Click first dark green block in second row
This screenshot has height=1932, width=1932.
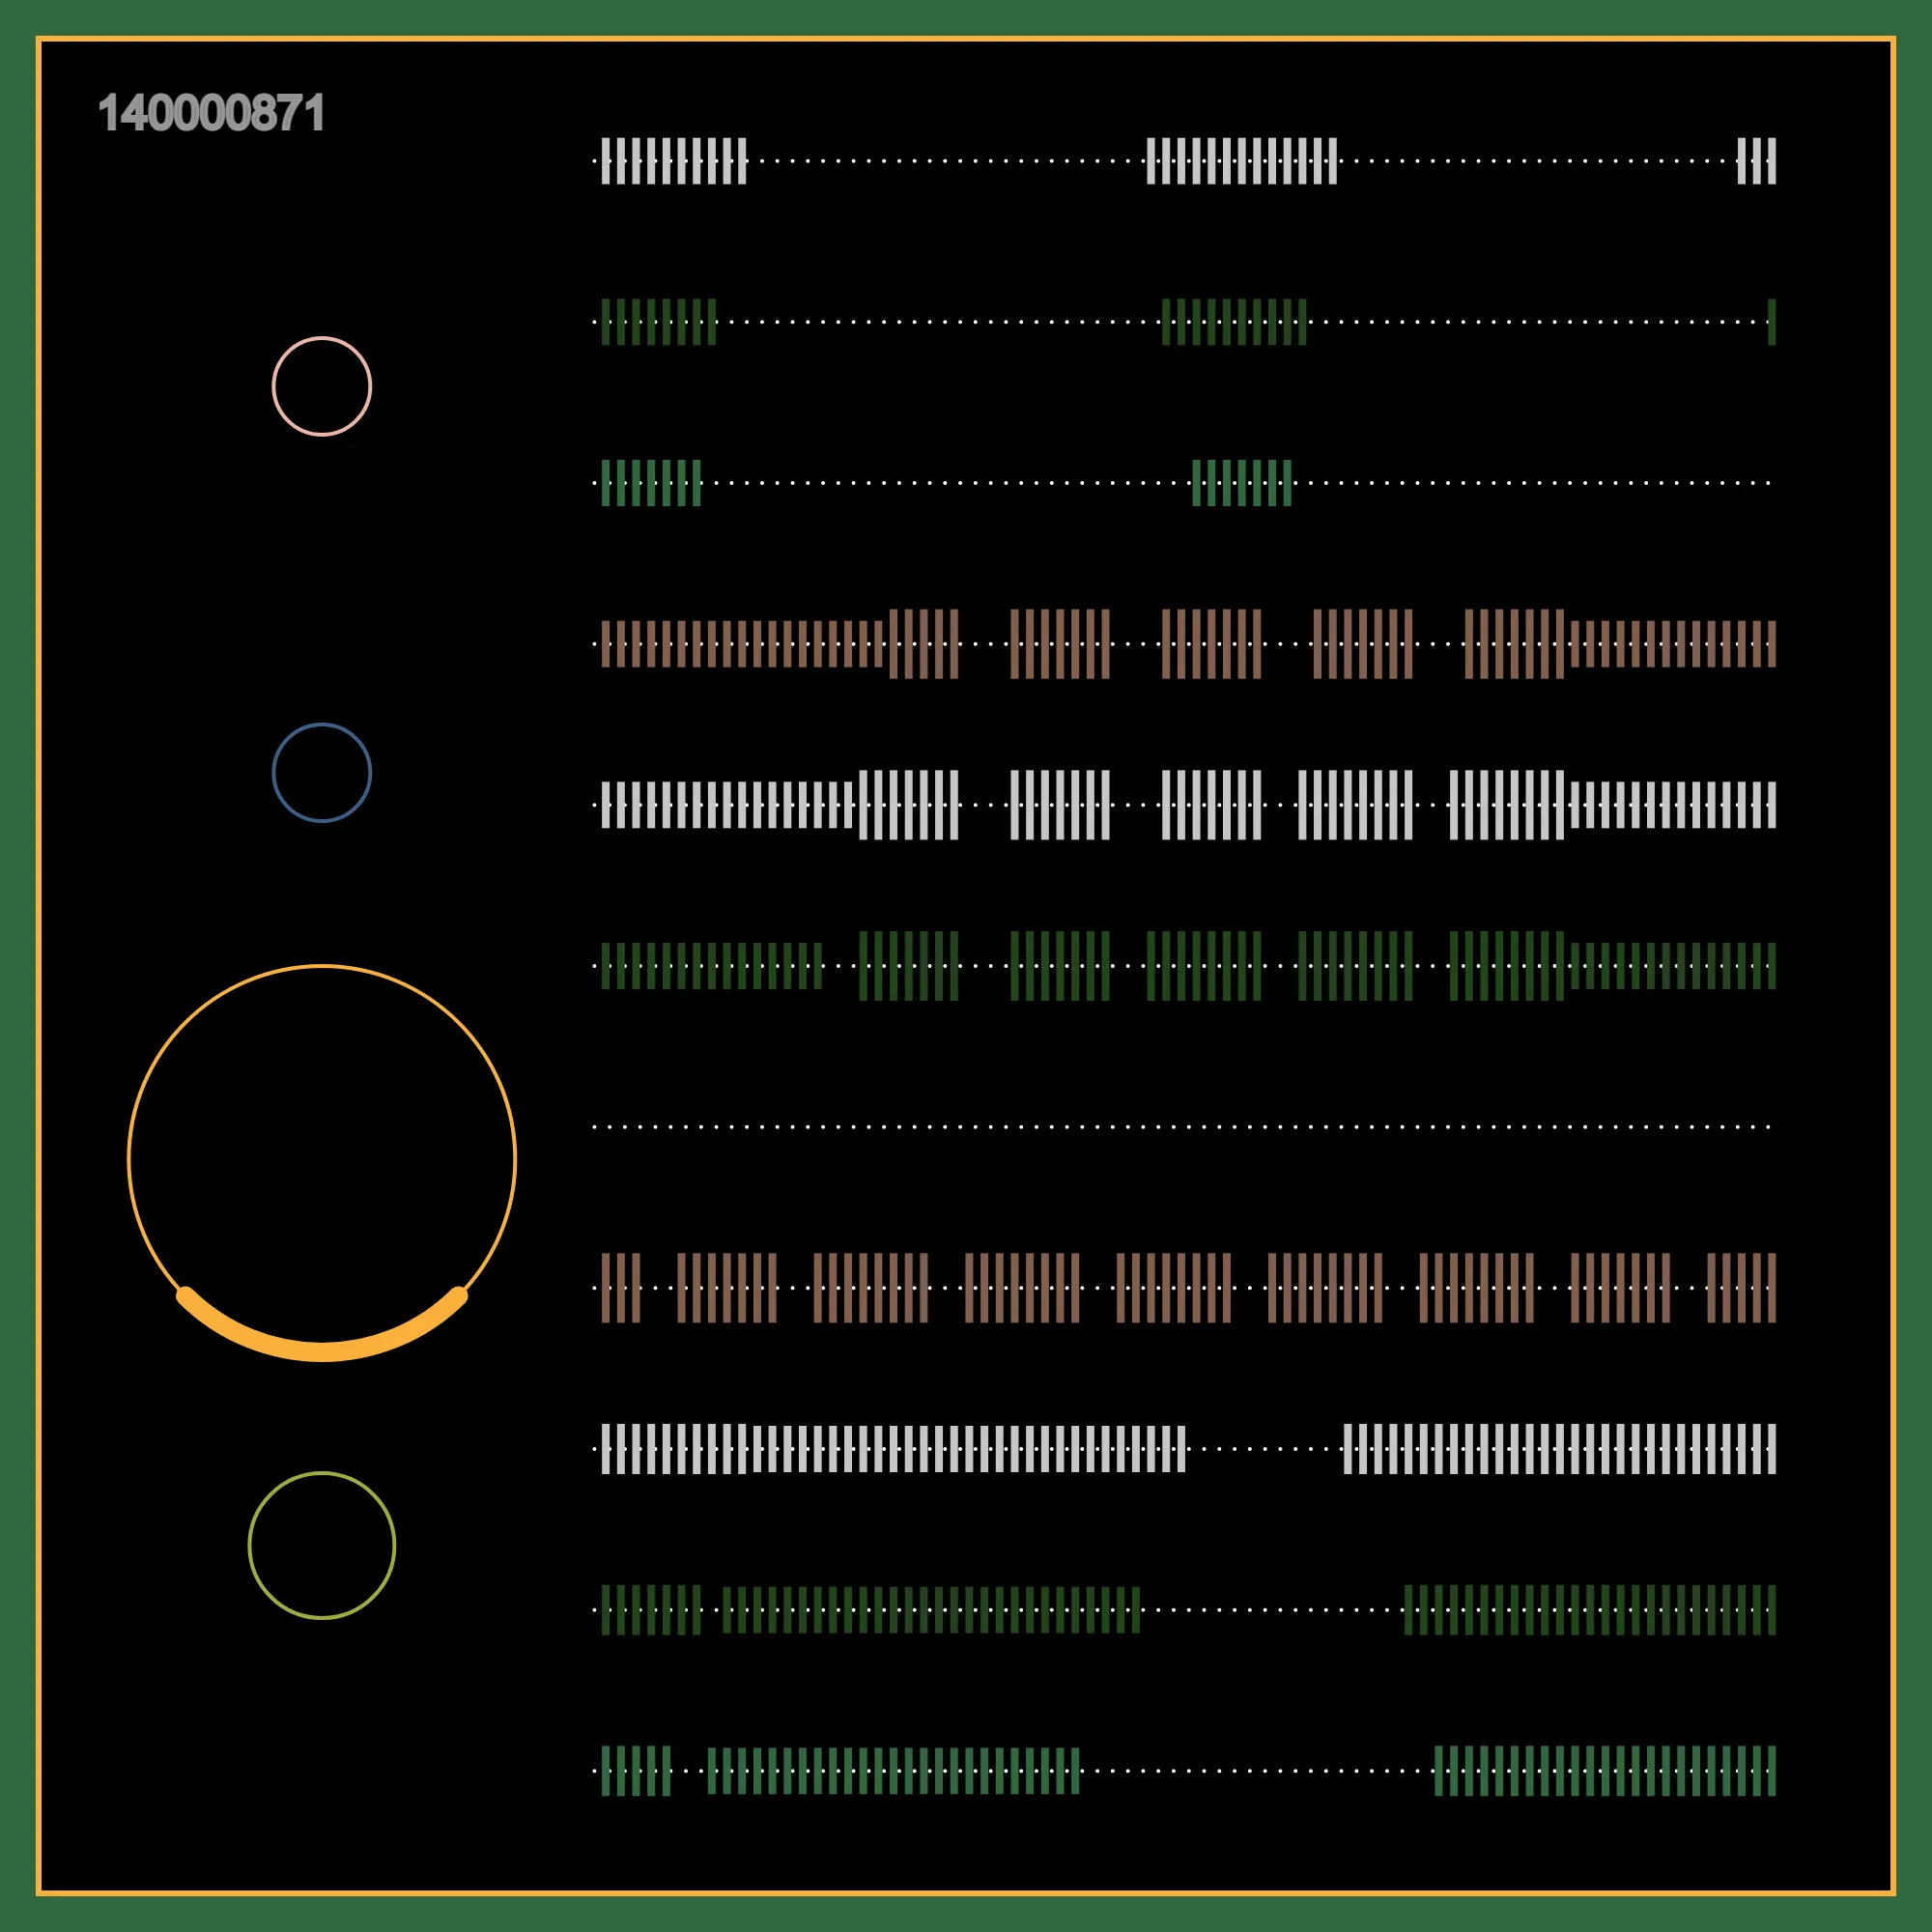pos(659,322)
